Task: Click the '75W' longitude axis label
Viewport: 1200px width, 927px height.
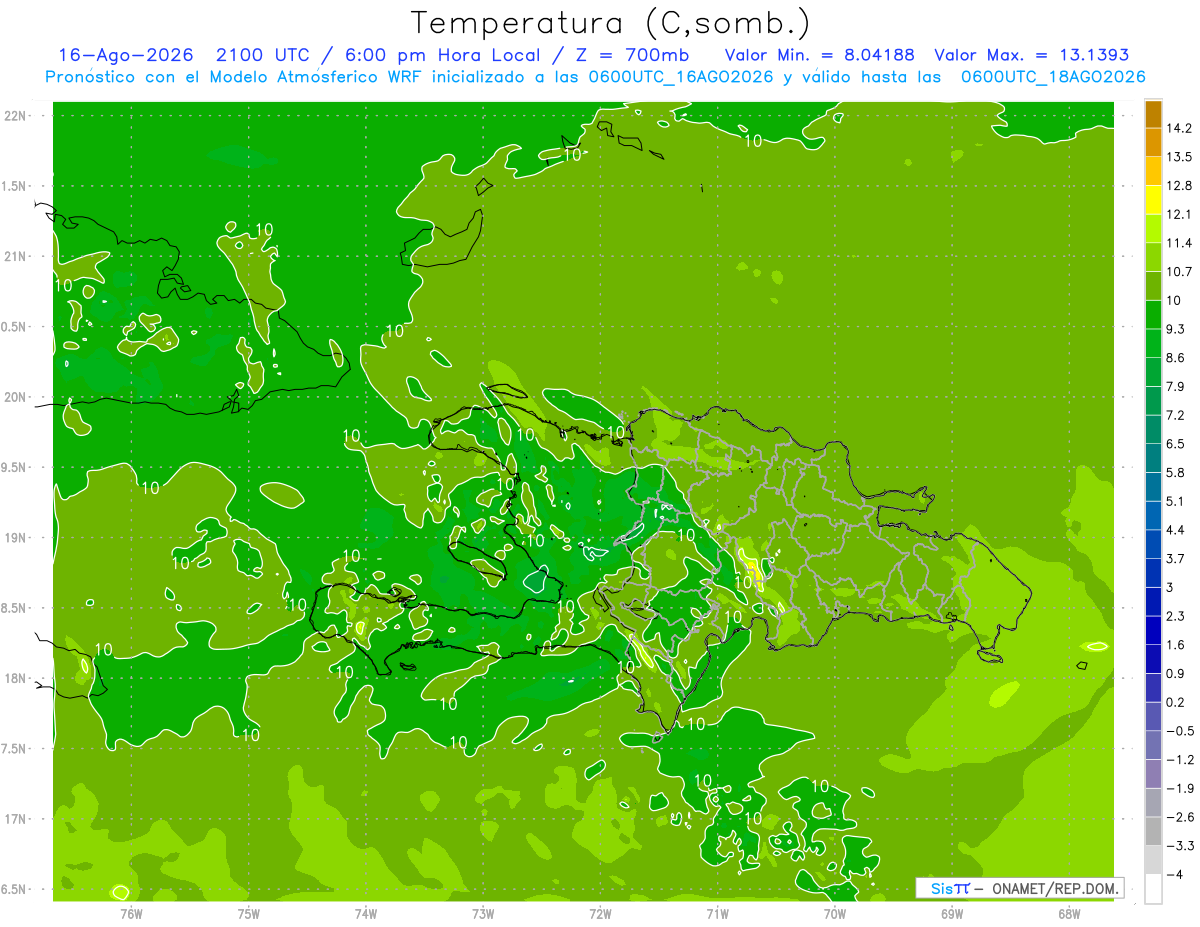Action: click(248, 913)
